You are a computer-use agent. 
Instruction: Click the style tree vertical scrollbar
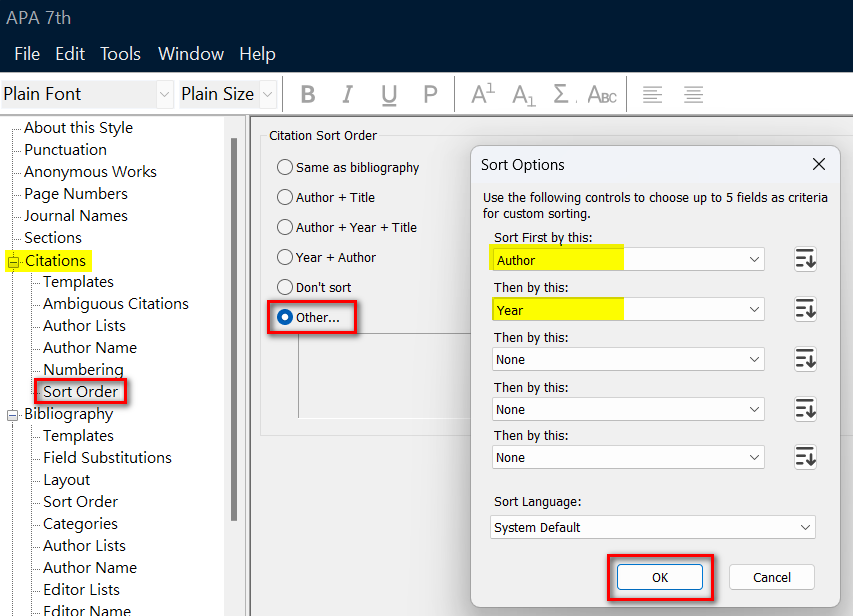[x=234, y=329]
